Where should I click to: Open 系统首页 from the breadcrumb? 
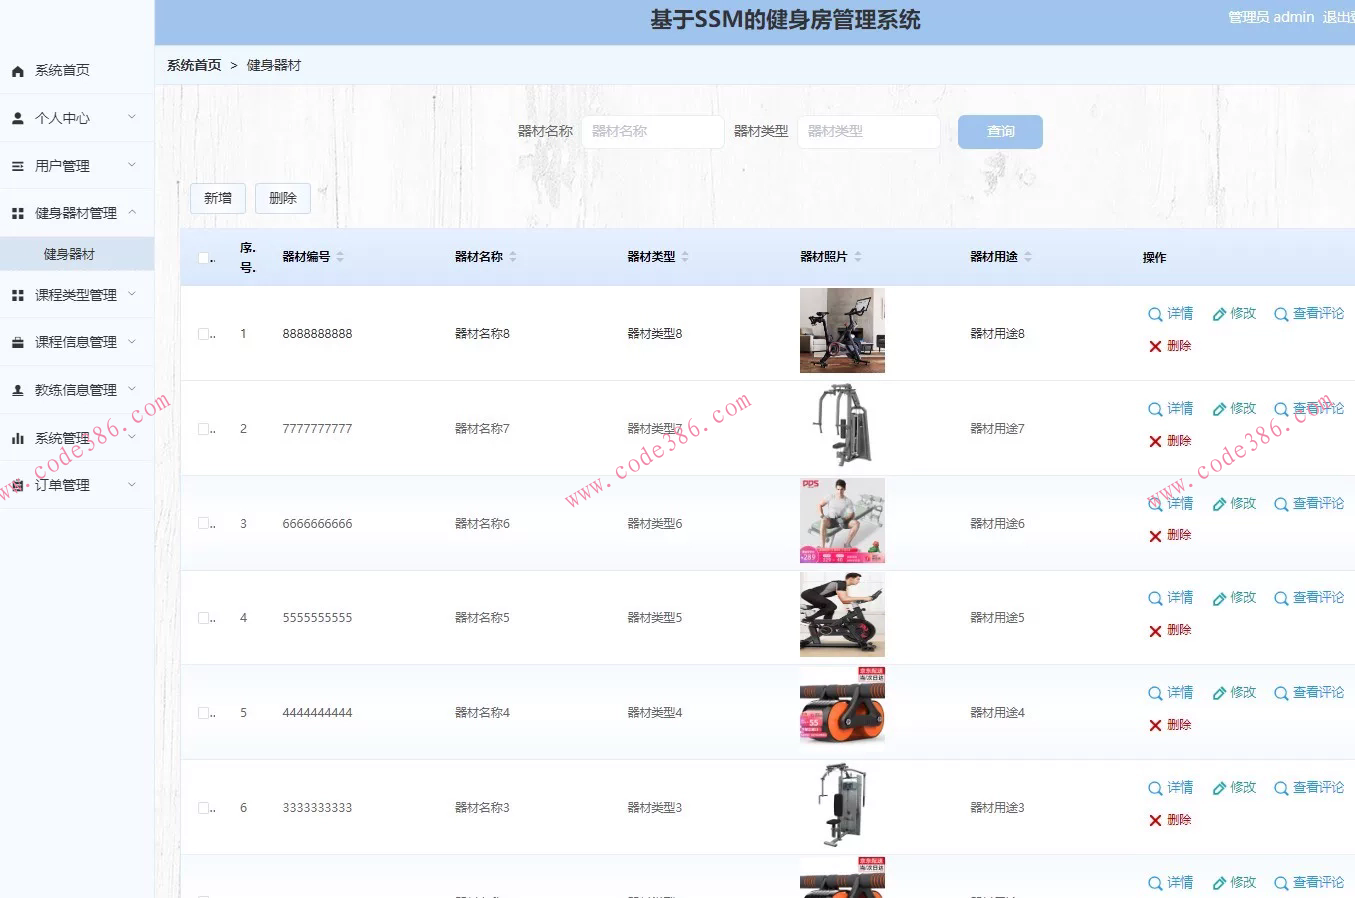click(193, 65)
